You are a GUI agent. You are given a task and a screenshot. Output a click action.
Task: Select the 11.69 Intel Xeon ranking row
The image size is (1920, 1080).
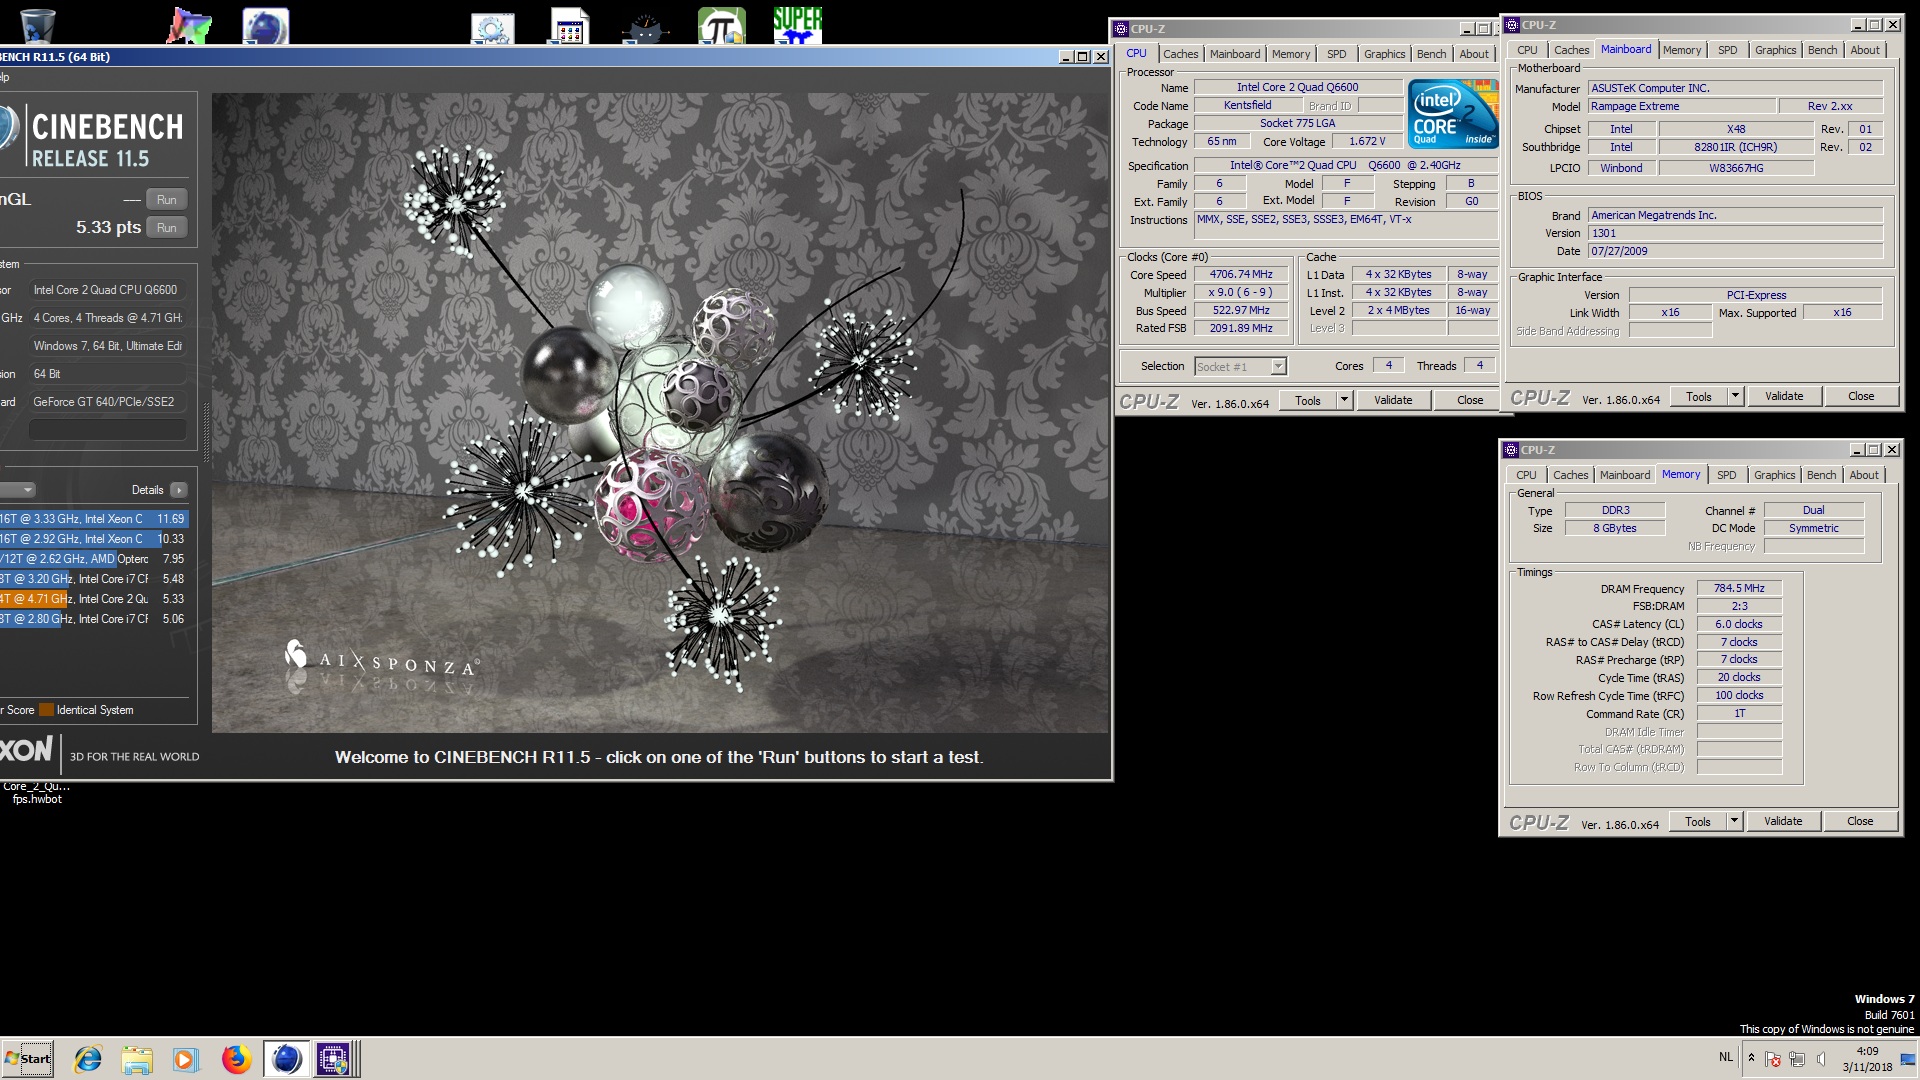[x=94, y=519]
